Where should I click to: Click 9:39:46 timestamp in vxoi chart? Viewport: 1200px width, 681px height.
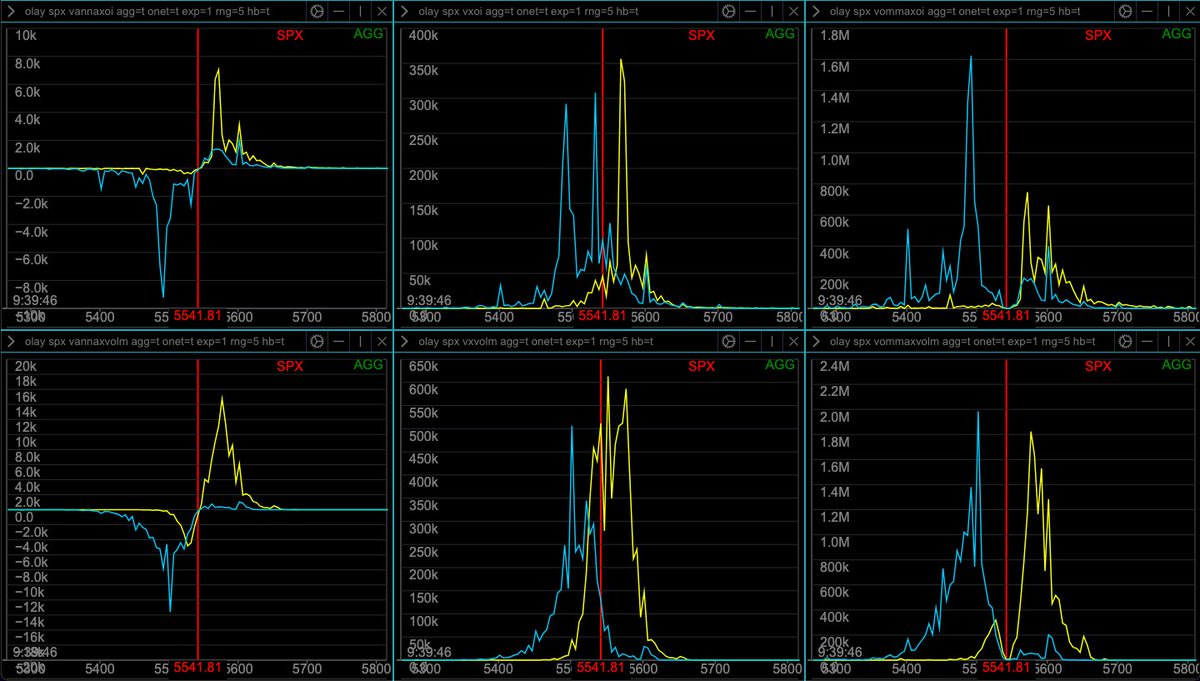429,299
